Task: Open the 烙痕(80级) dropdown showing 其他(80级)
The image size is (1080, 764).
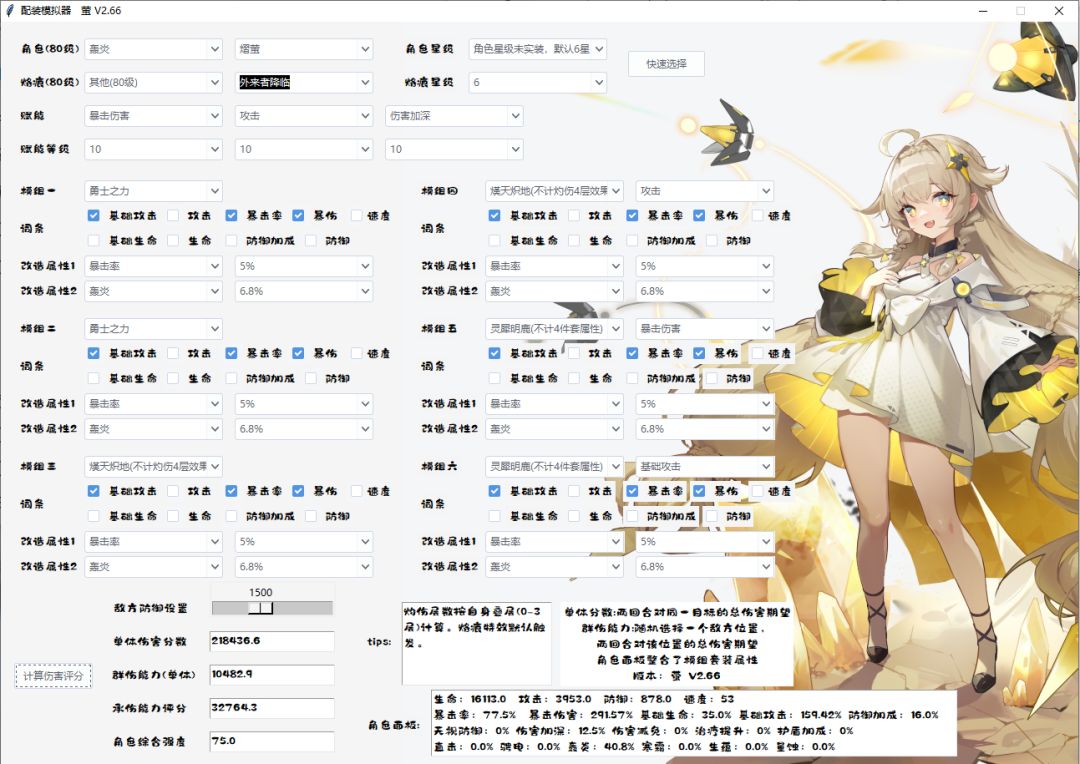Action: pyautogui.click(x=153, y=82)
